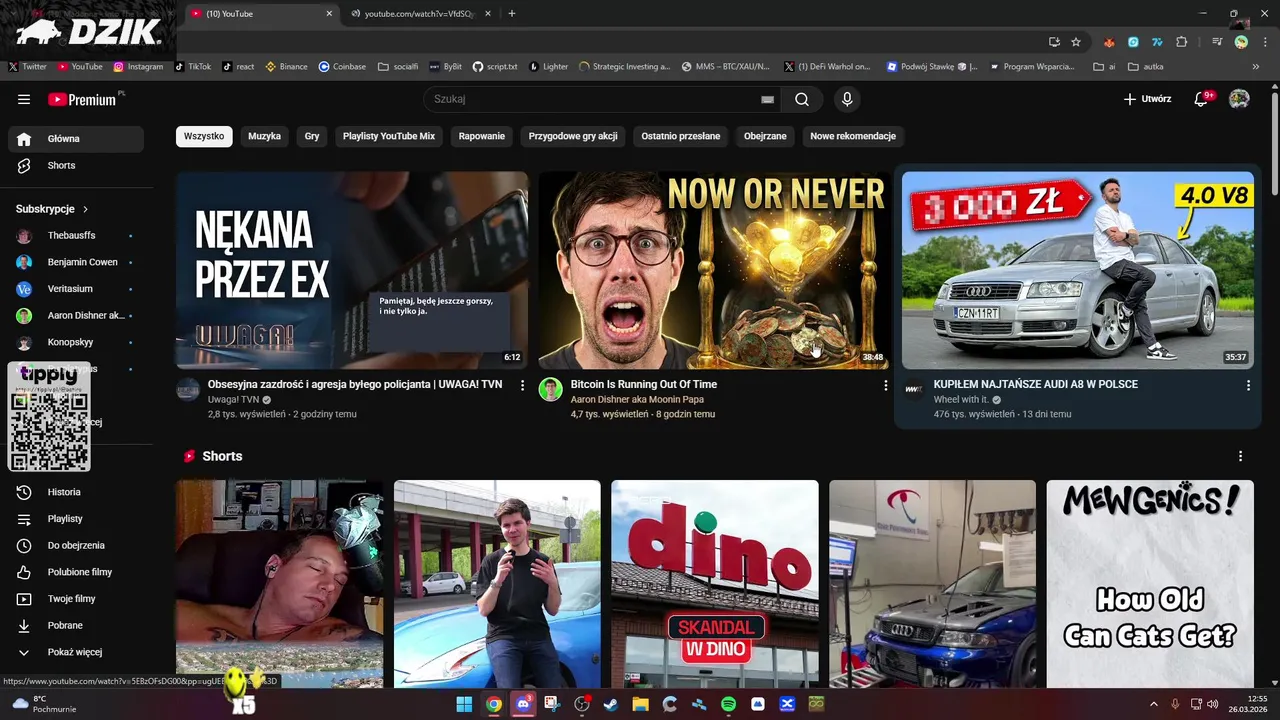Screen dimensions: 1280x720
Task: Expand Pokaż więcej in sidebar
Action: click(76, 652)
